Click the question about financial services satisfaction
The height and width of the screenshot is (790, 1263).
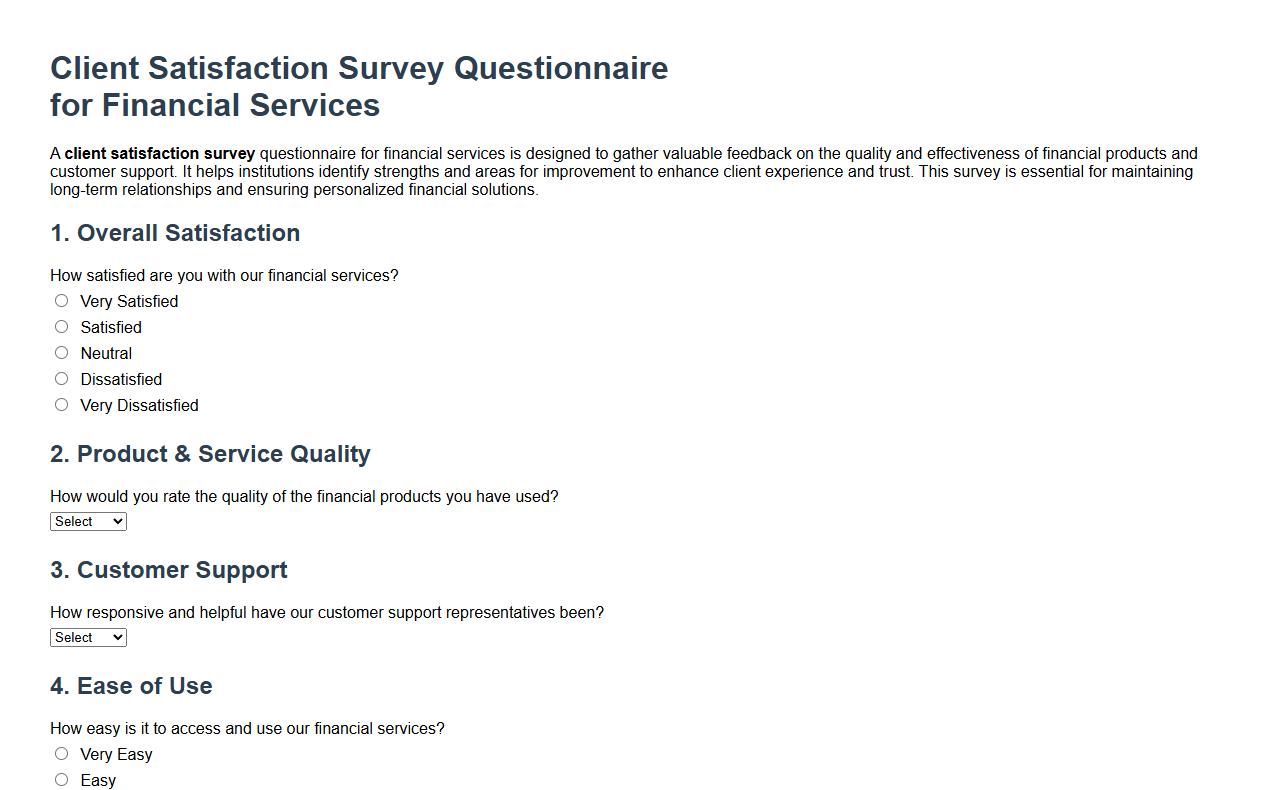(x=224, y=275)
